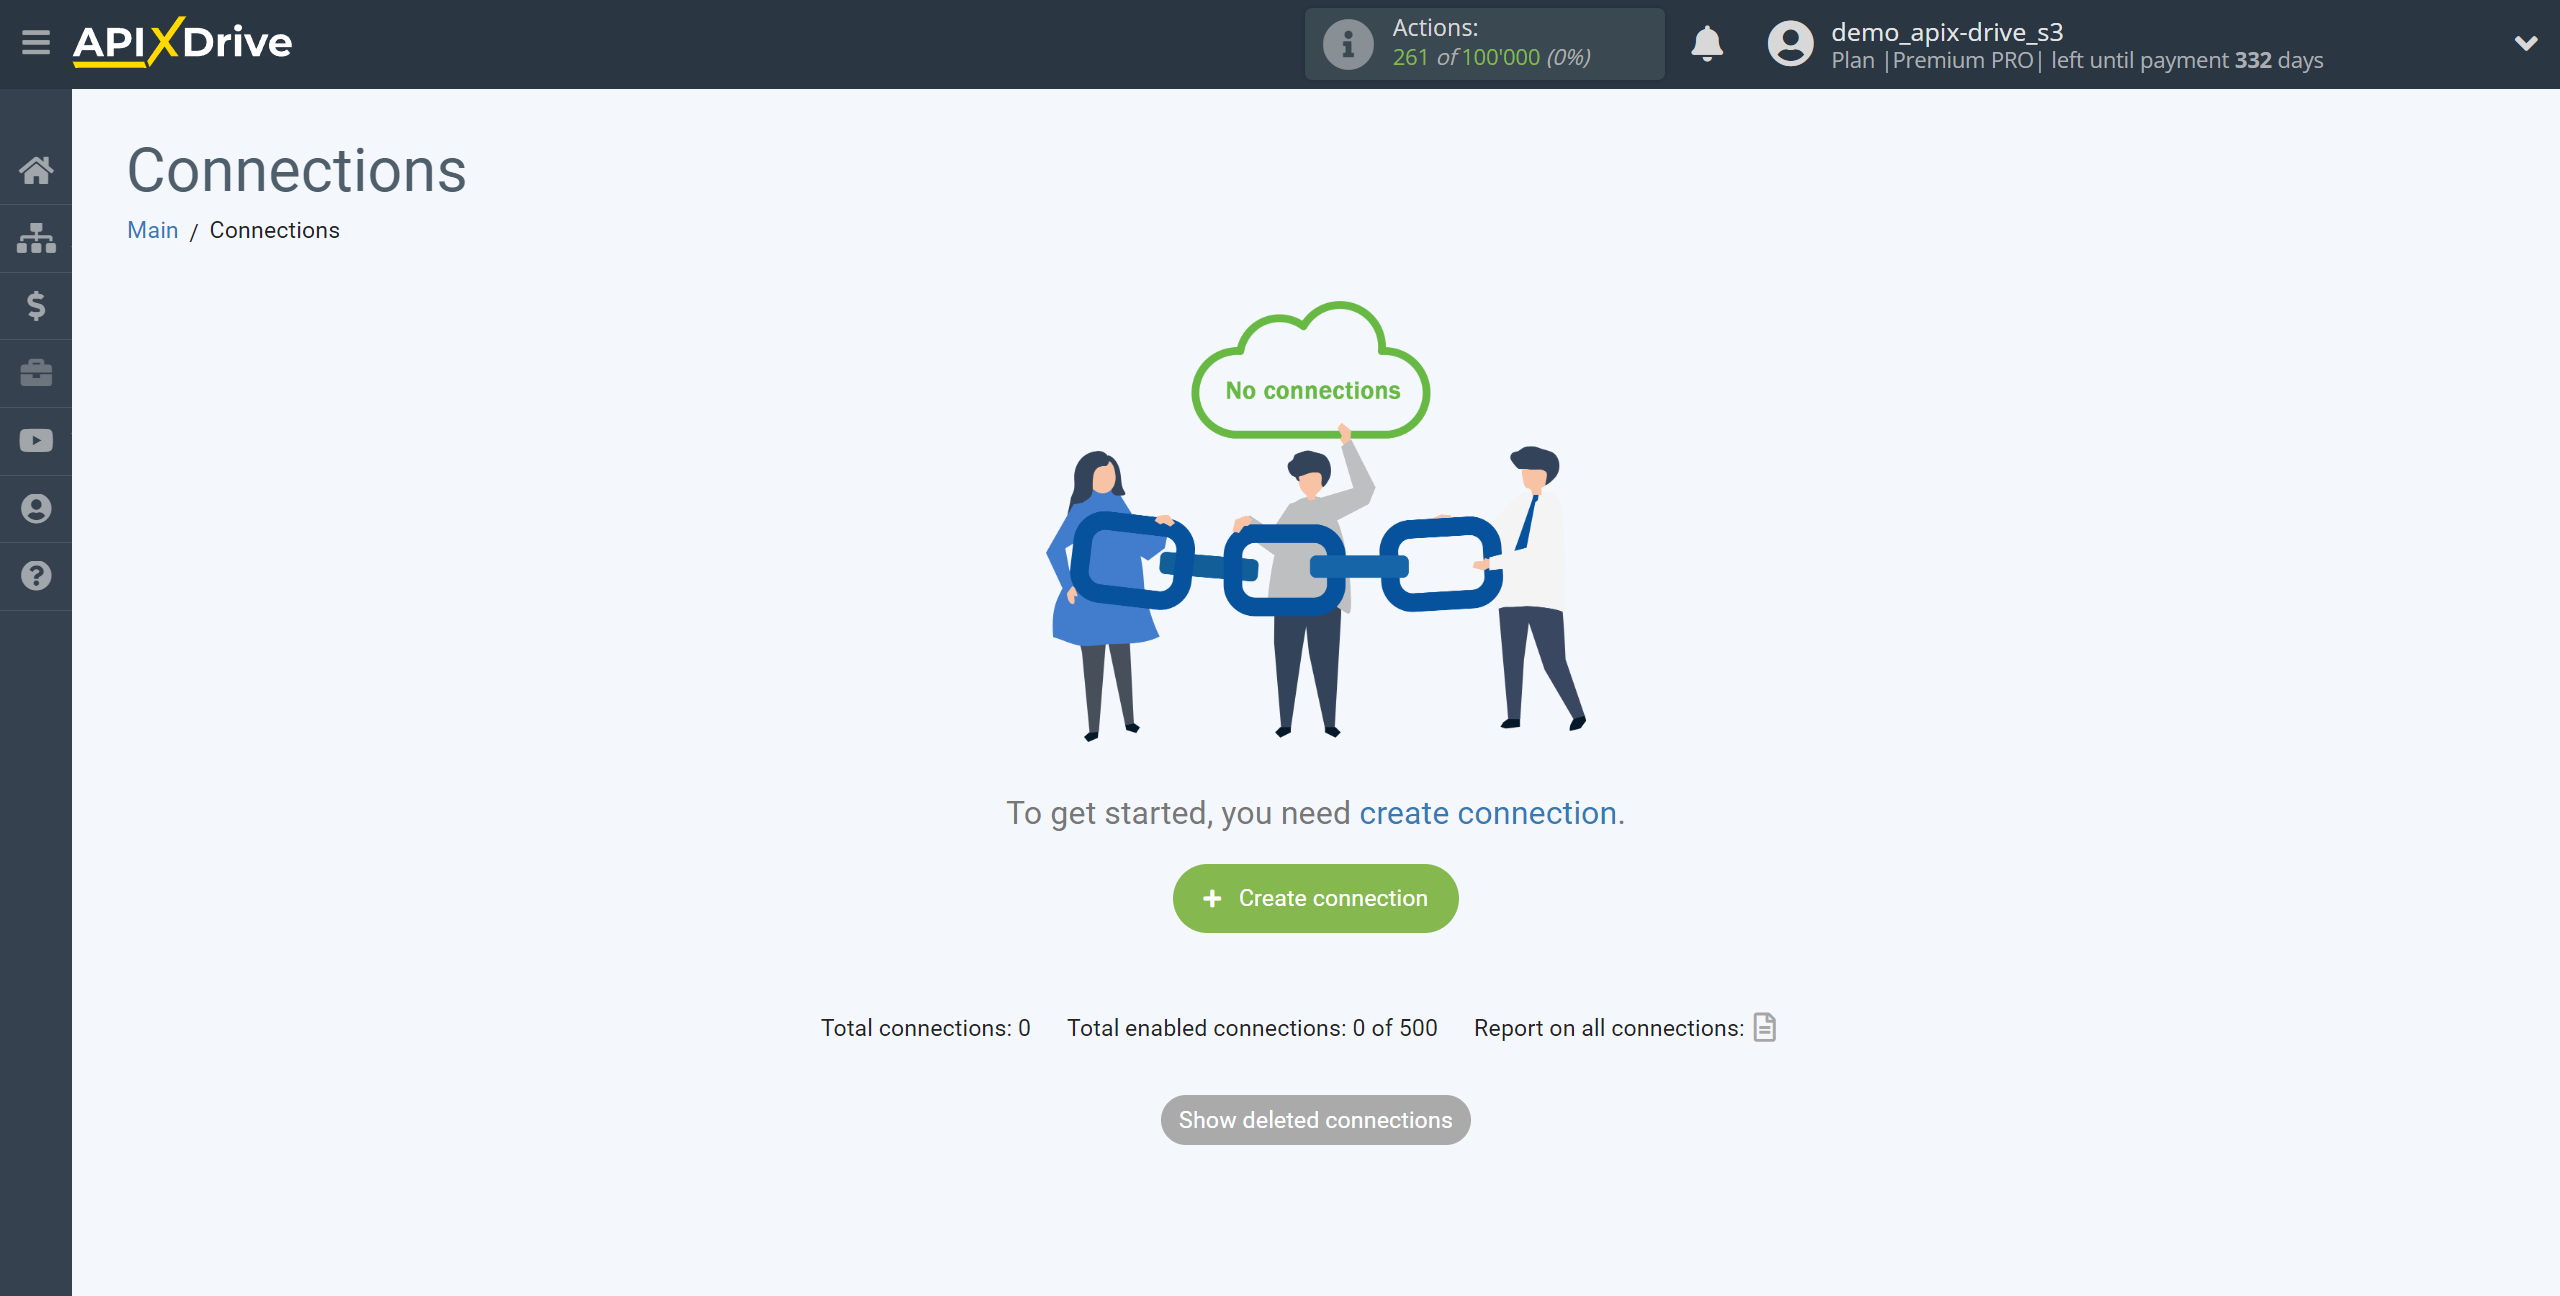
Task: Click the home/main dashboard icon
Action: 35,169
